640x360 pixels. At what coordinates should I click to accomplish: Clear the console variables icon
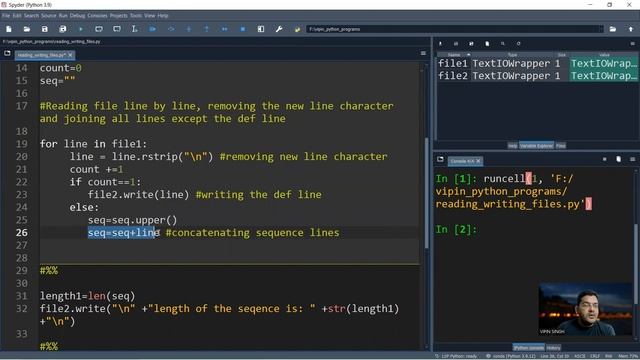click(x=618, y=159)
